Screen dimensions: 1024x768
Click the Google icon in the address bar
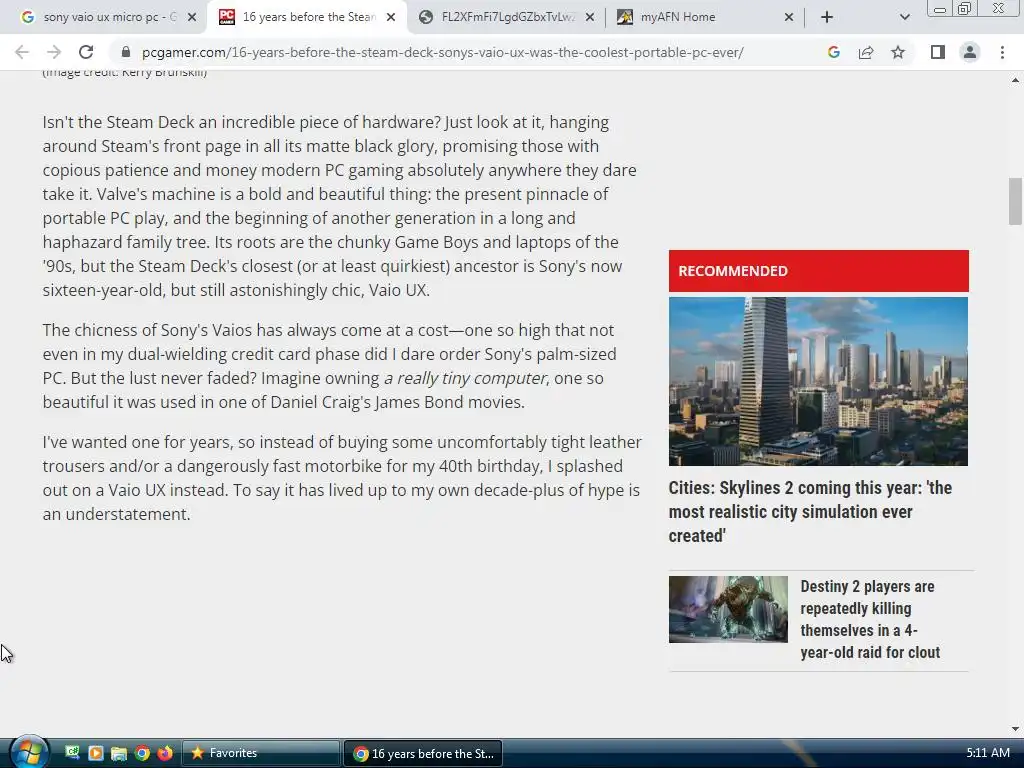click(833, 52)
